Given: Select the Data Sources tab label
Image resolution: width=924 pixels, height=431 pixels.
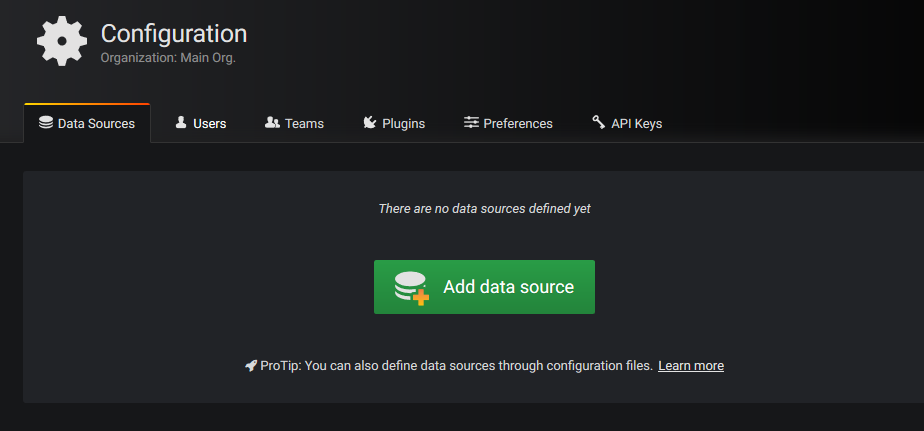Looking at the screenshot, I should 96,124.
